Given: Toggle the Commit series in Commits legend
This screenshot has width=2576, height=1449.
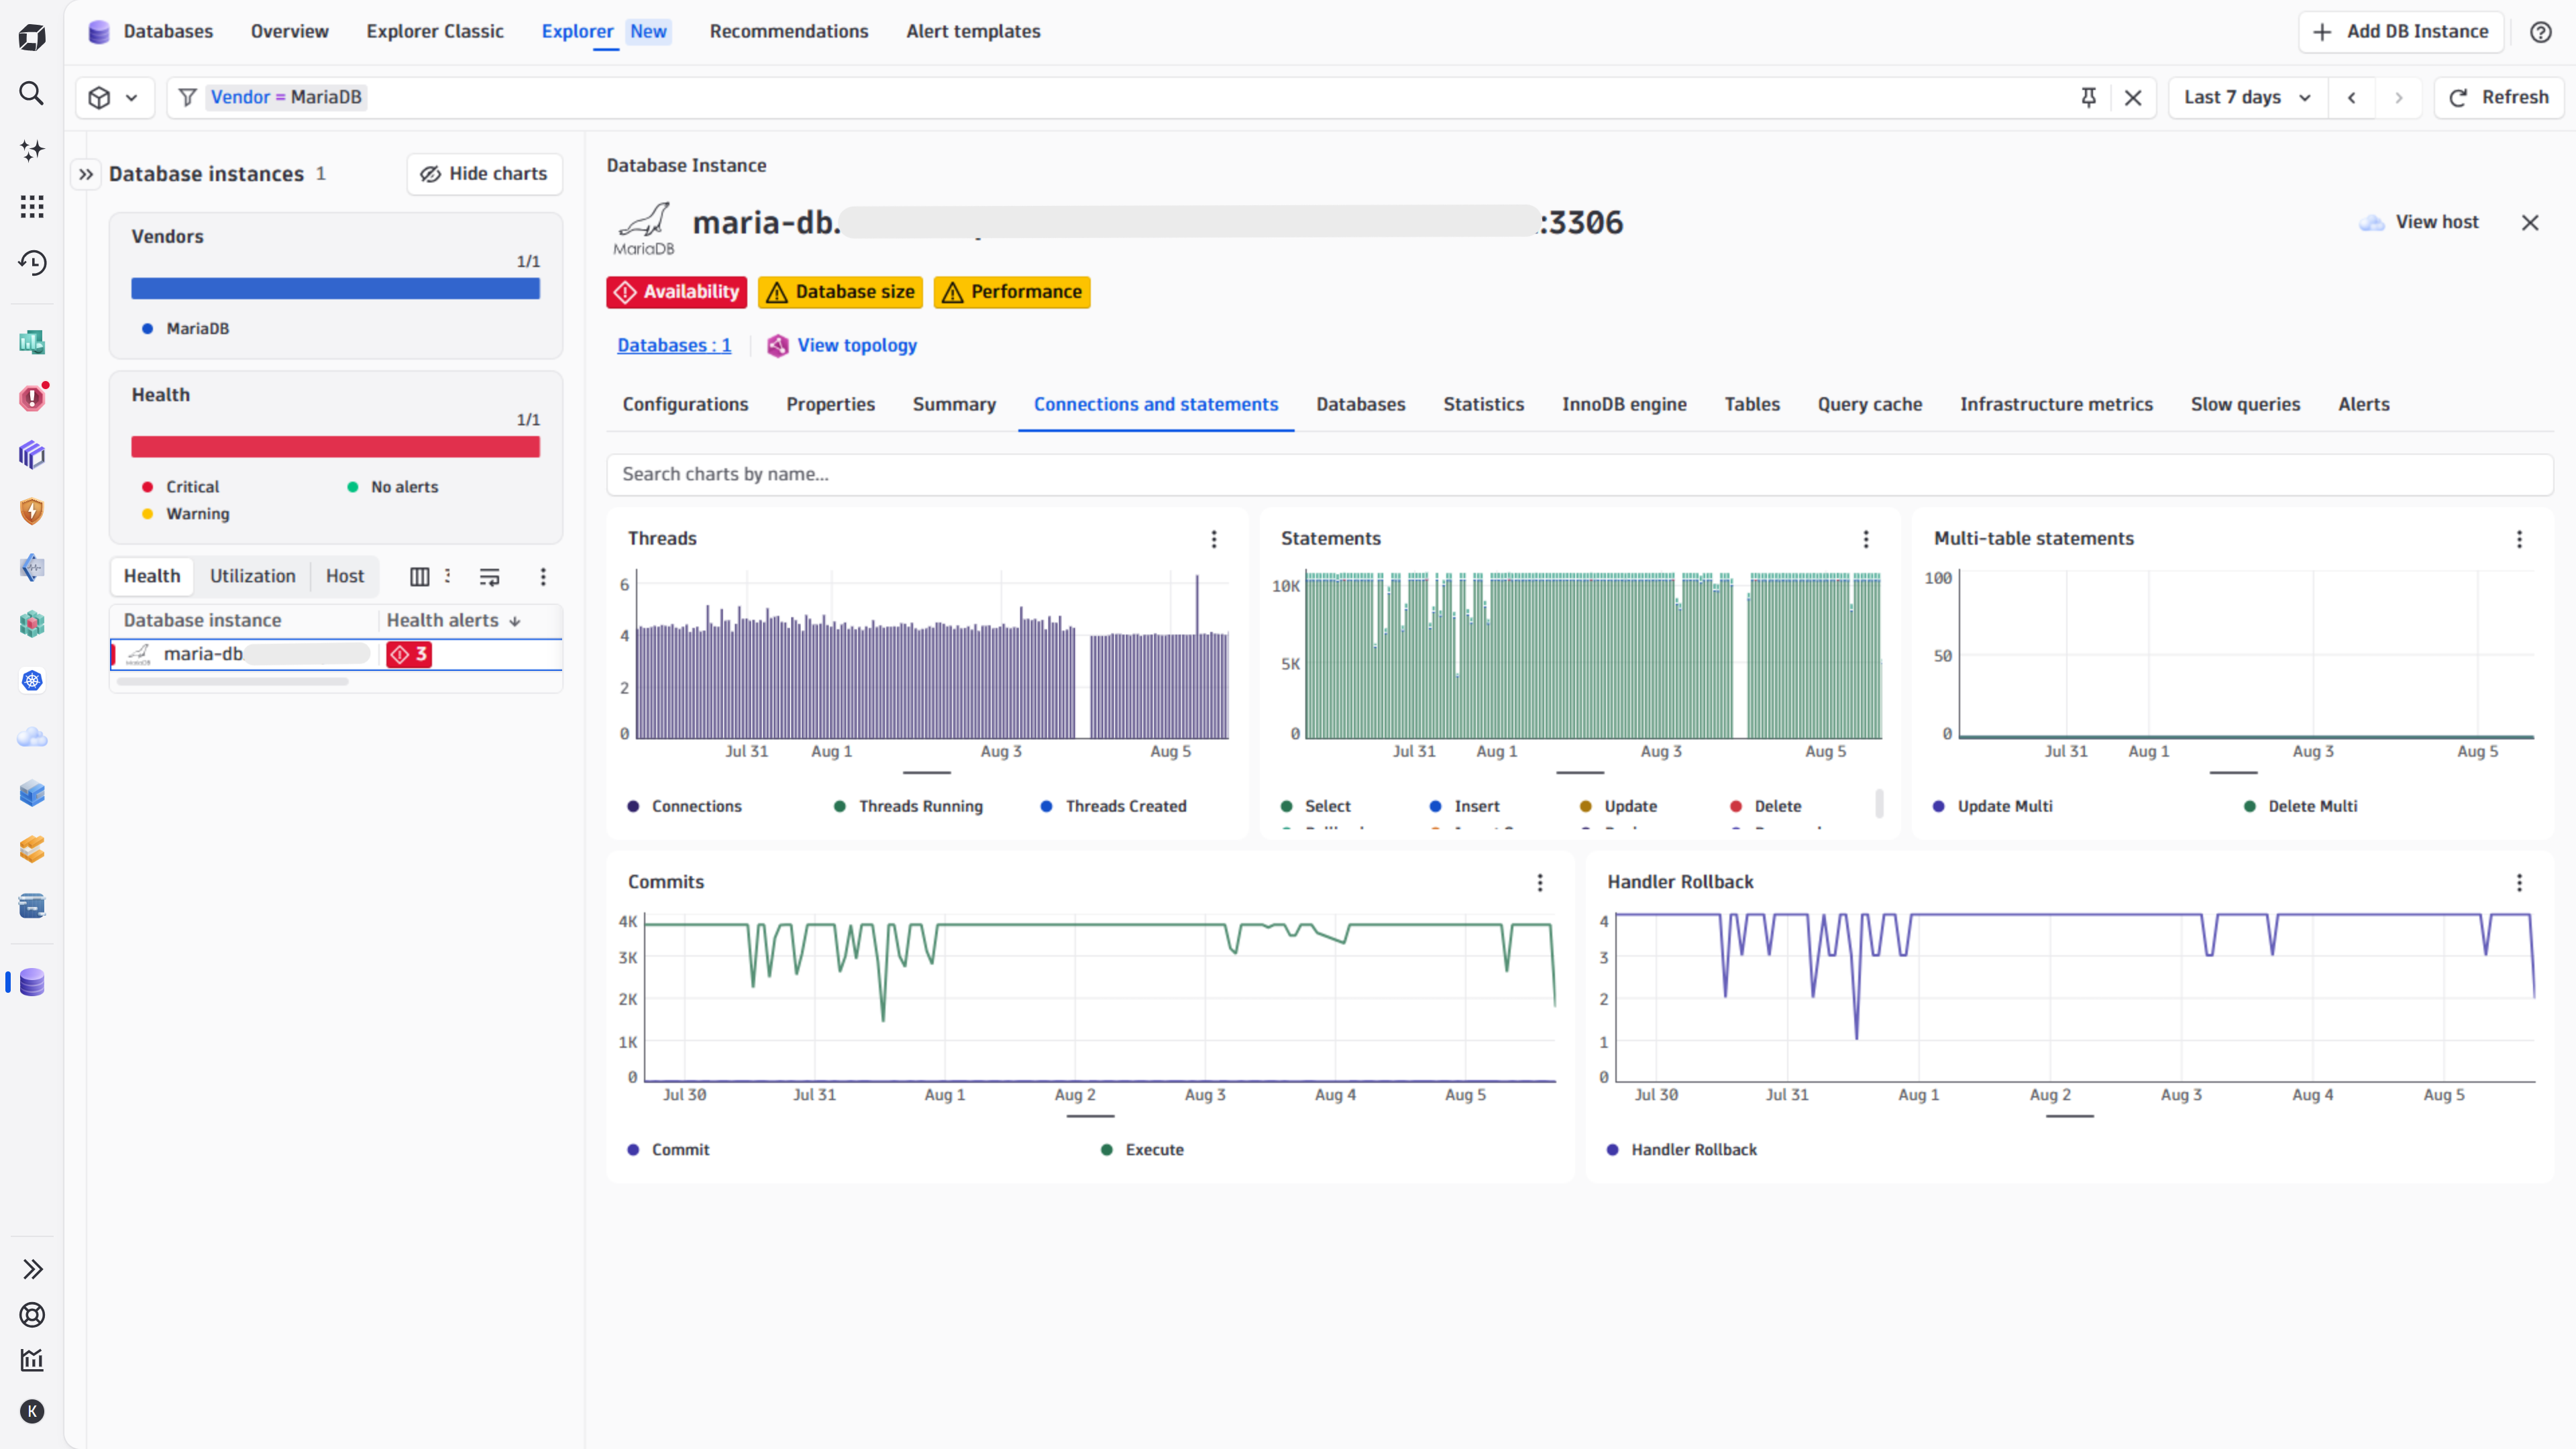Looking at the screenshot, I should click(669, 1149).
